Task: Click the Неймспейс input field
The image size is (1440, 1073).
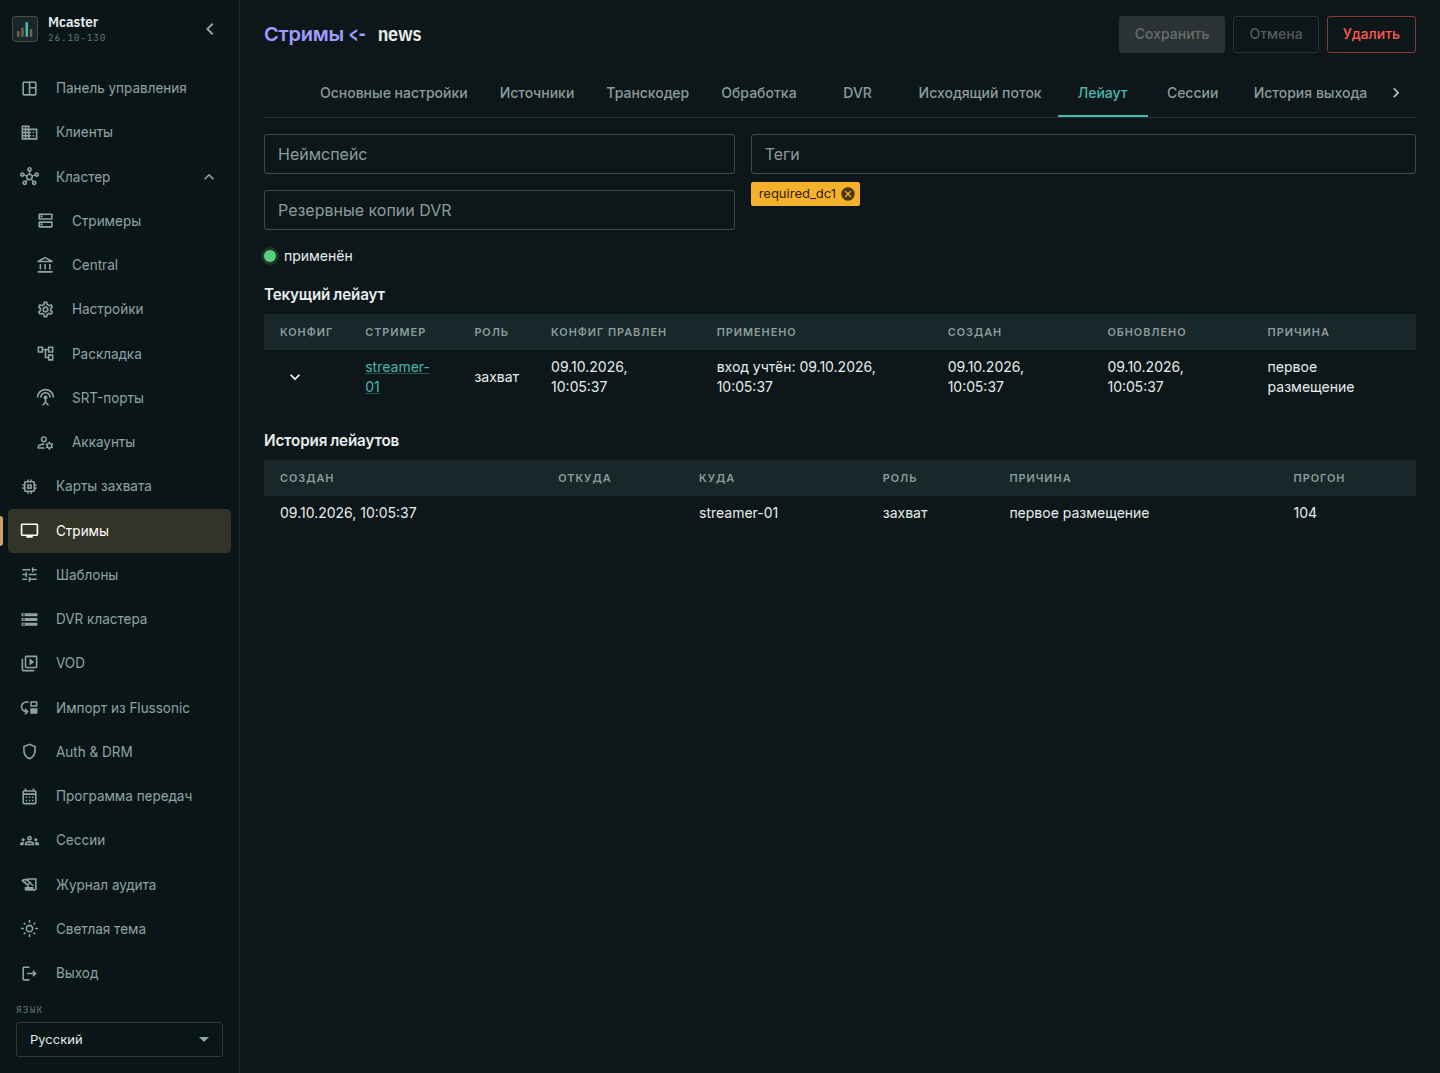Action: (x=499, y=154)
